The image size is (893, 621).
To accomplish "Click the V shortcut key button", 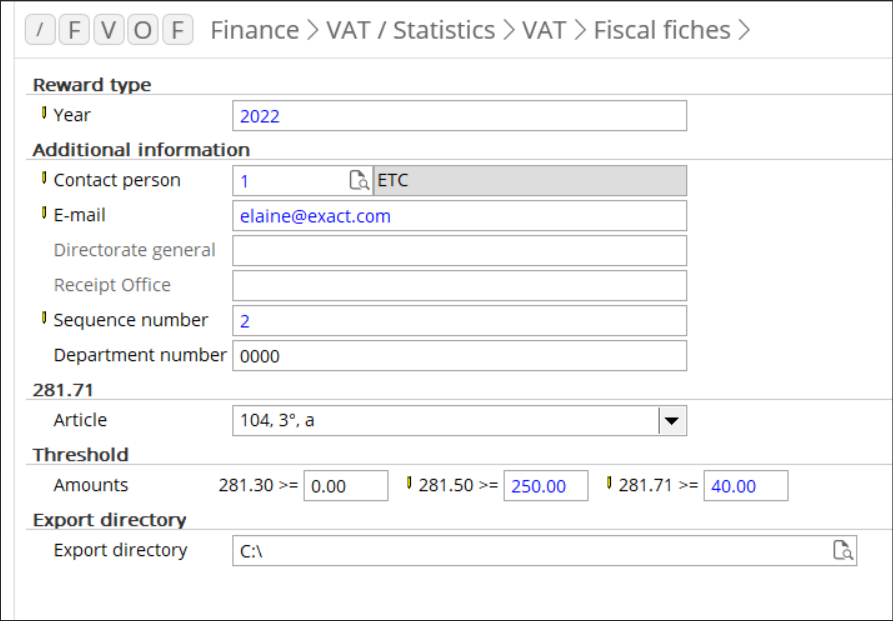I will [x=108, y=31].
